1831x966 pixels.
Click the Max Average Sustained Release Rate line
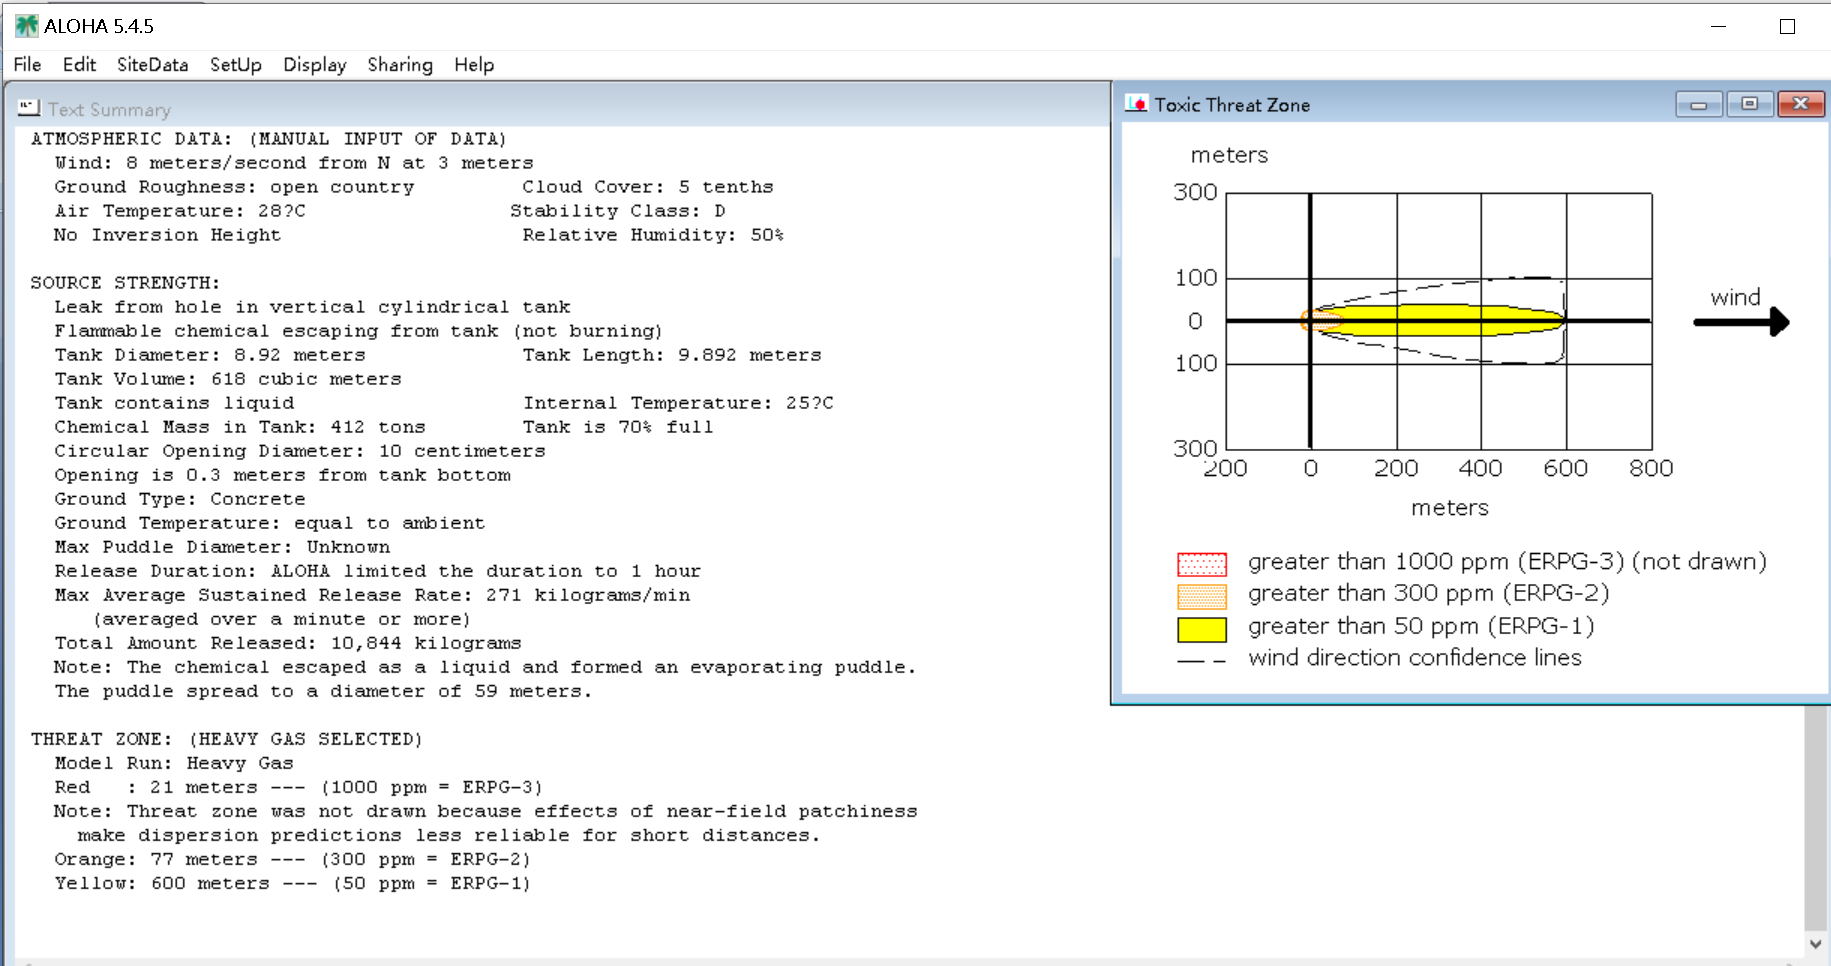click(x=372, y=595)
